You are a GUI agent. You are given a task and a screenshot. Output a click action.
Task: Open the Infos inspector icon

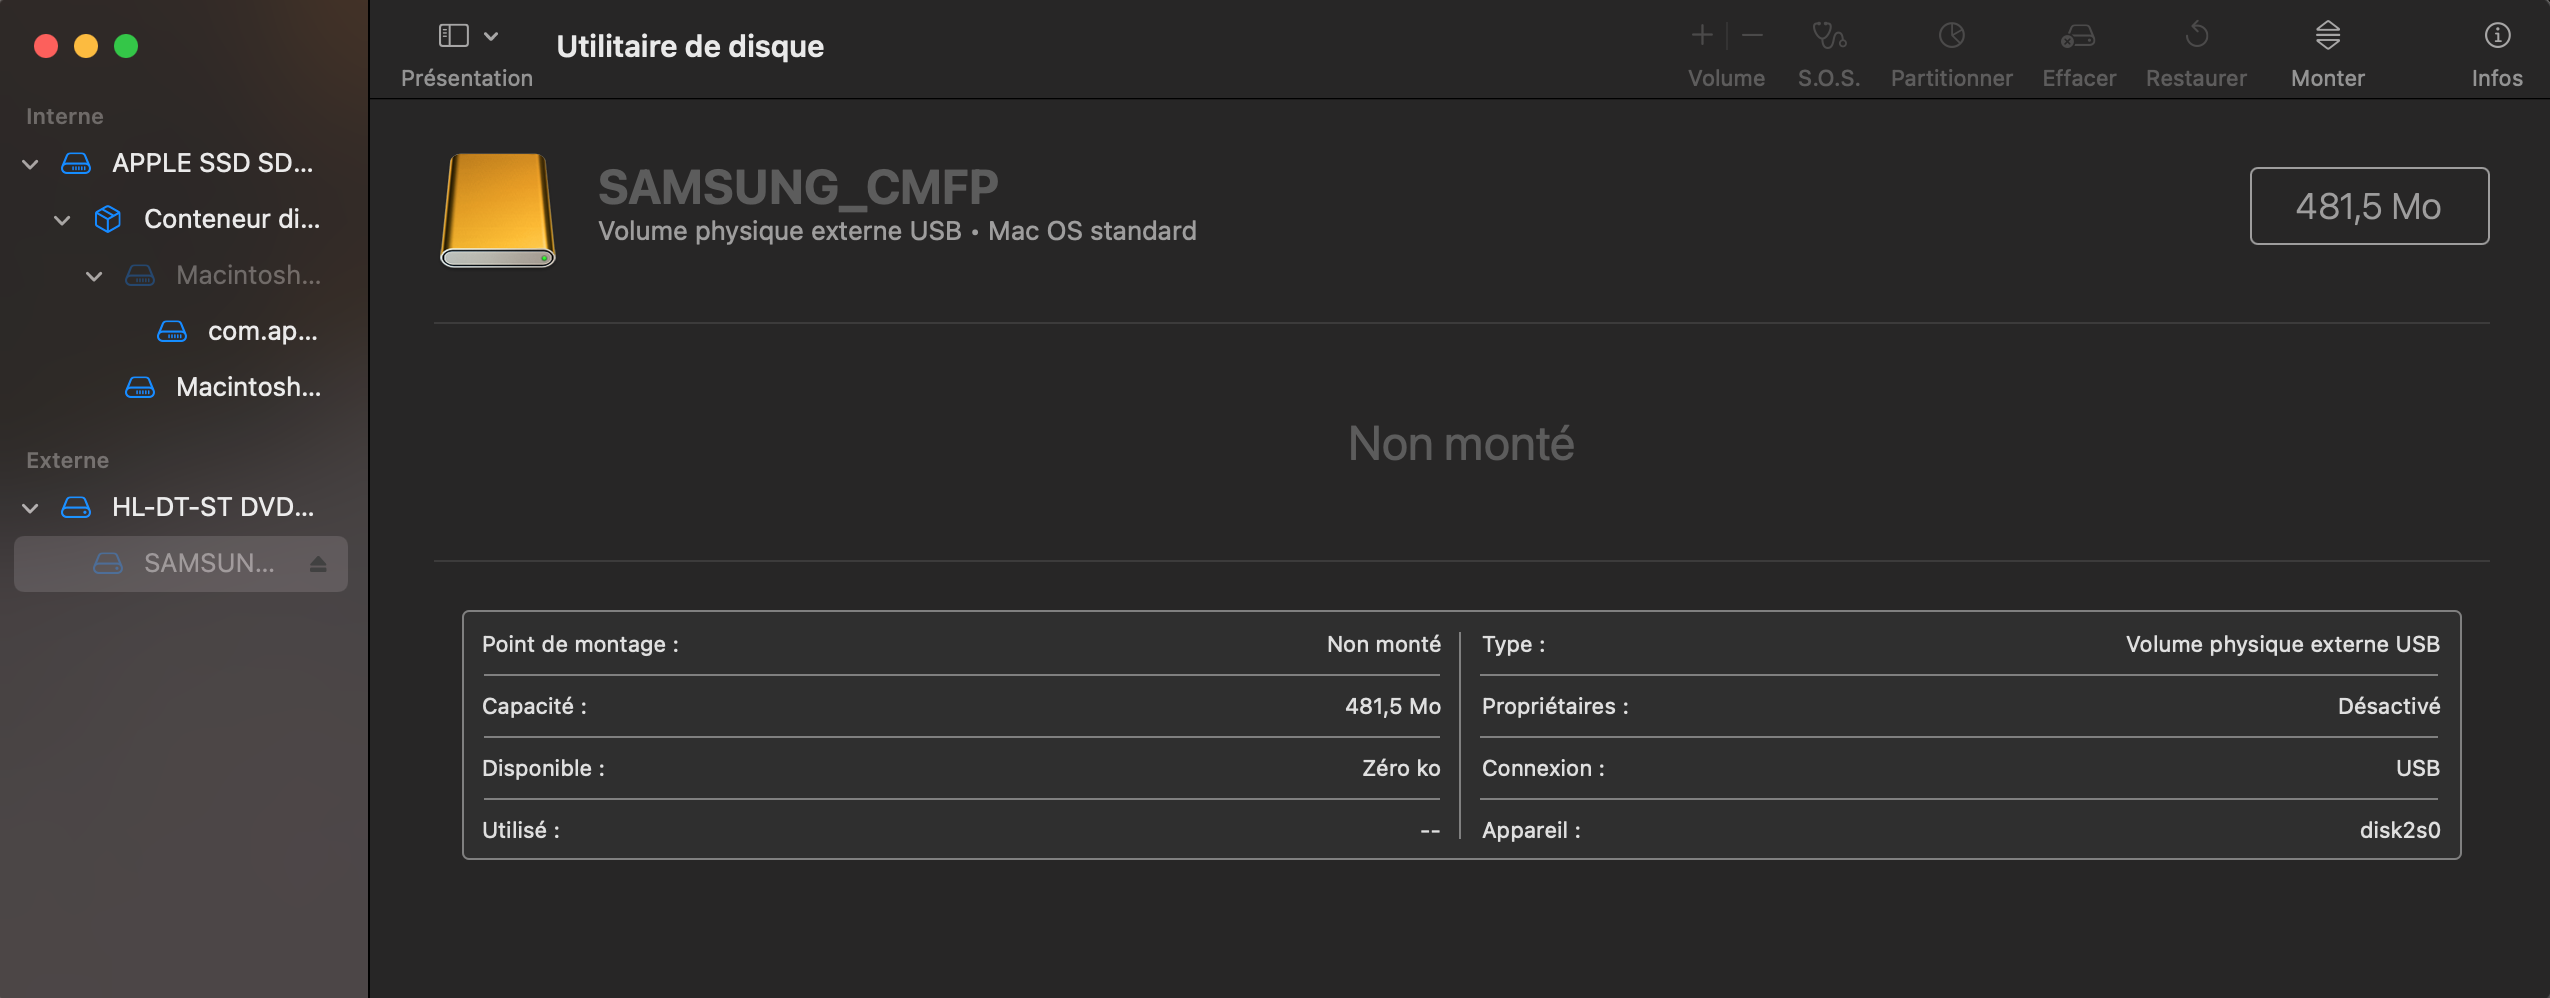(2496, 36)
